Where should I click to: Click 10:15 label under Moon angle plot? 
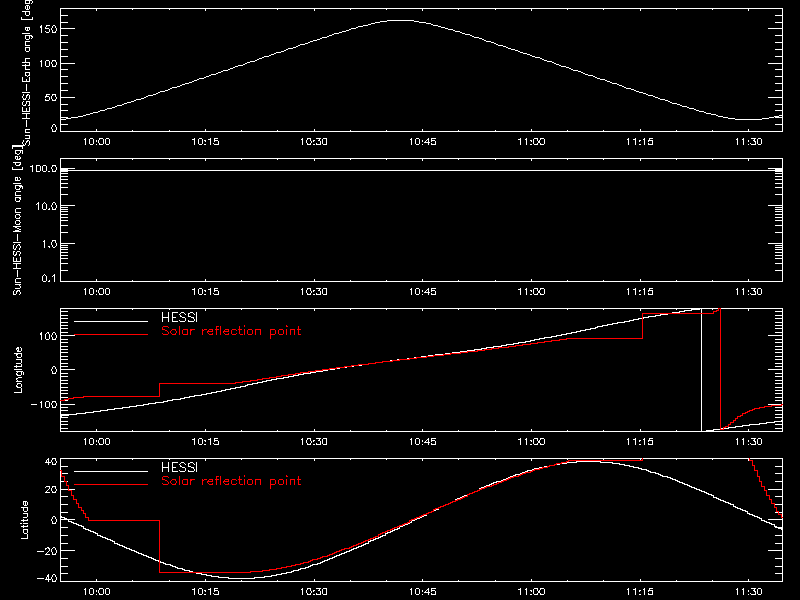click(x=205, y=292)
